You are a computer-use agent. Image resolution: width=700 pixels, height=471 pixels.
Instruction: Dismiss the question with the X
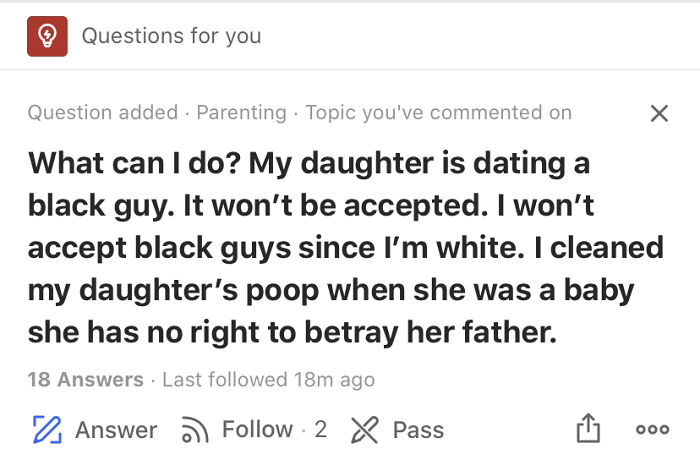[659, 113]
